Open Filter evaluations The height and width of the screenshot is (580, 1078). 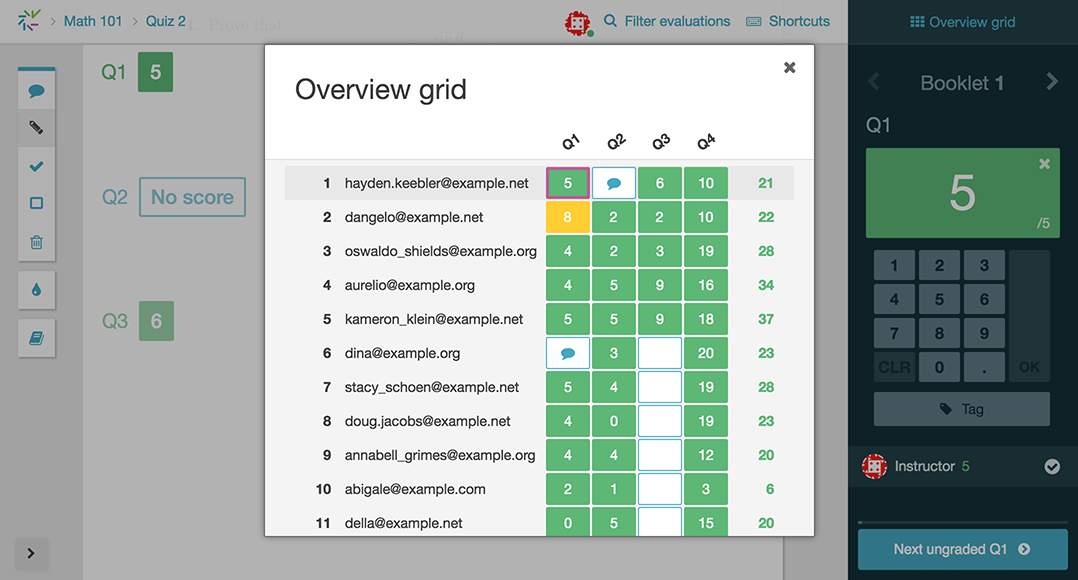pyautogui.click(x=666, y=21)
